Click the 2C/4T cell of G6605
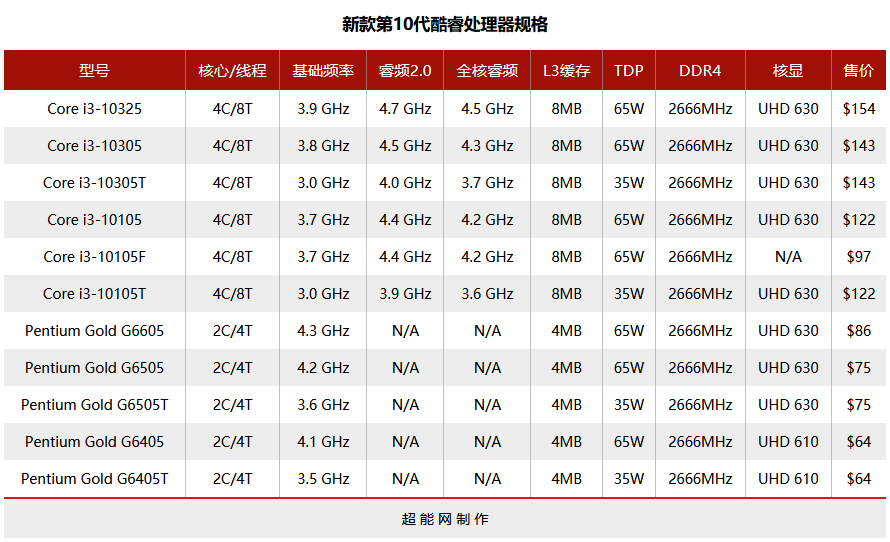 [232, 330]
